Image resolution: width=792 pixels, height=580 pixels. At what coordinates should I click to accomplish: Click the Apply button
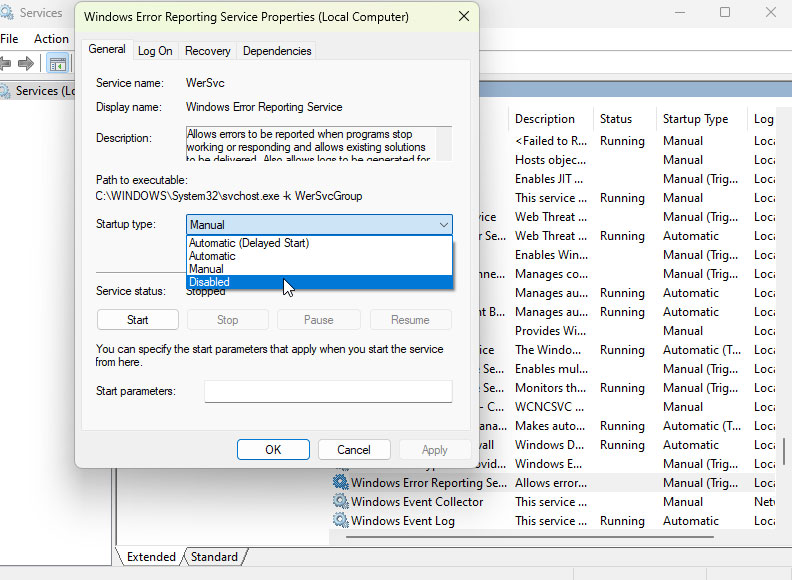point(434,450)
